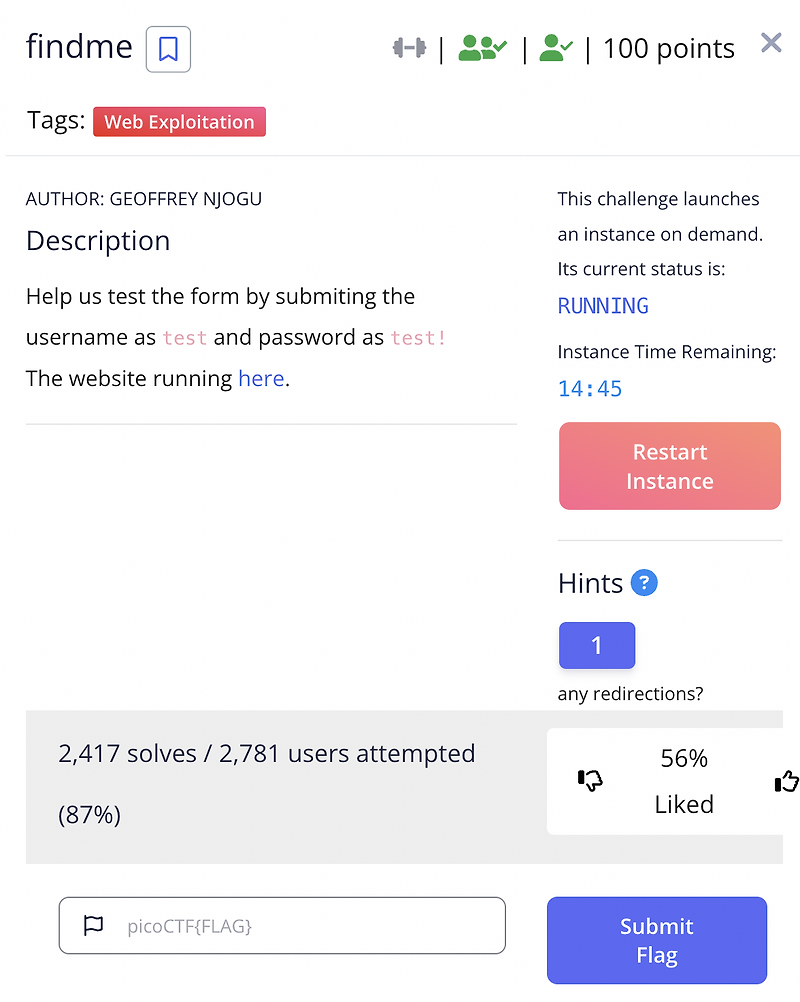Open the website via the here link

click(x=261, y=378)
